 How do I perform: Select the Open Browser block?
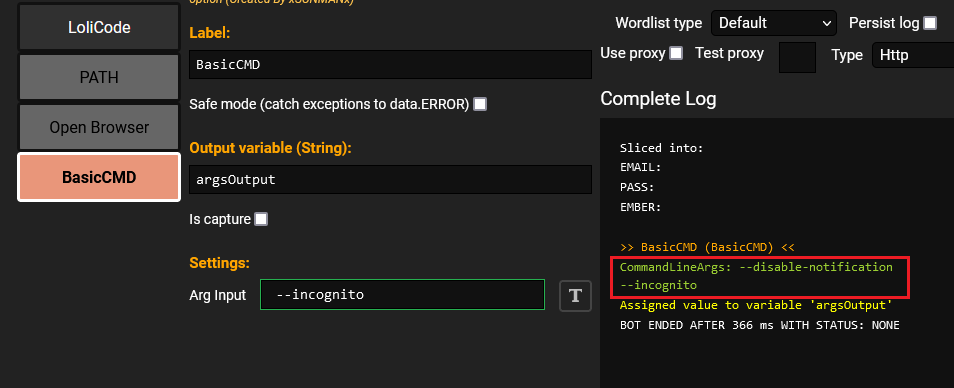[99, 127]
